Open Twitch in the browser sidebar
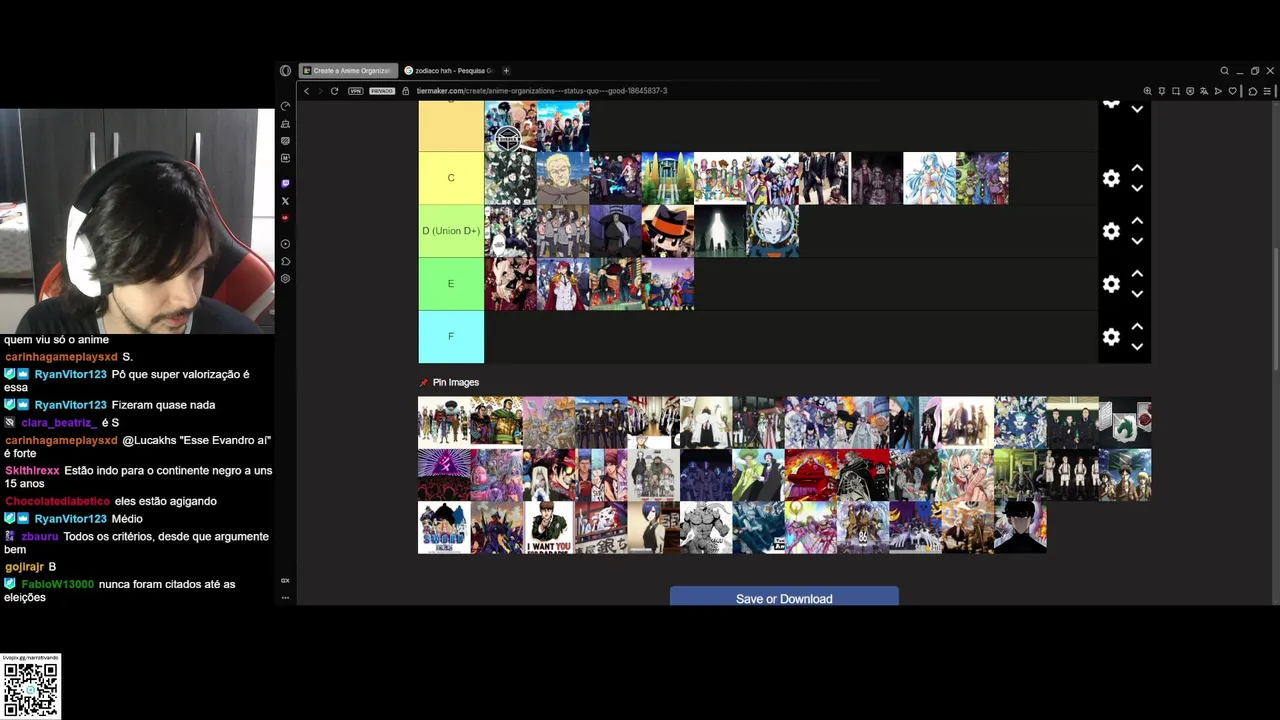This screenshot has width=1280, height=720. click(x=285, y=184)
